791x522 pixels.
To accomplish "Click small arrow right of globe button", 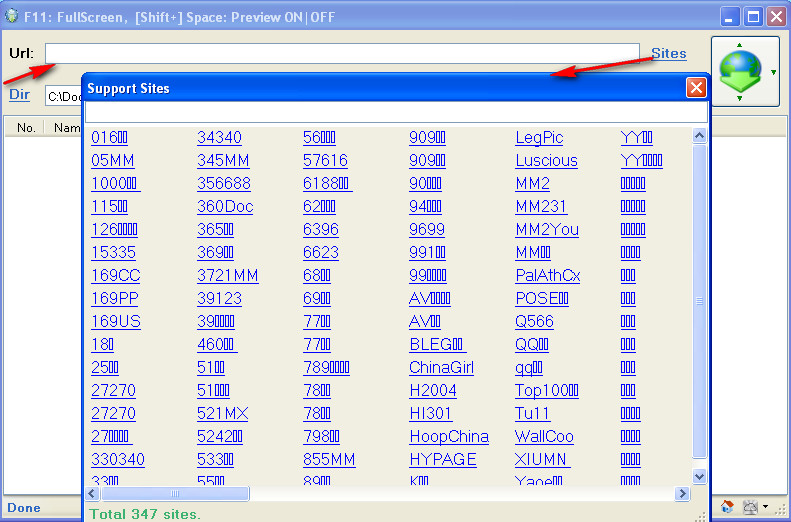I will pos(773,72).
